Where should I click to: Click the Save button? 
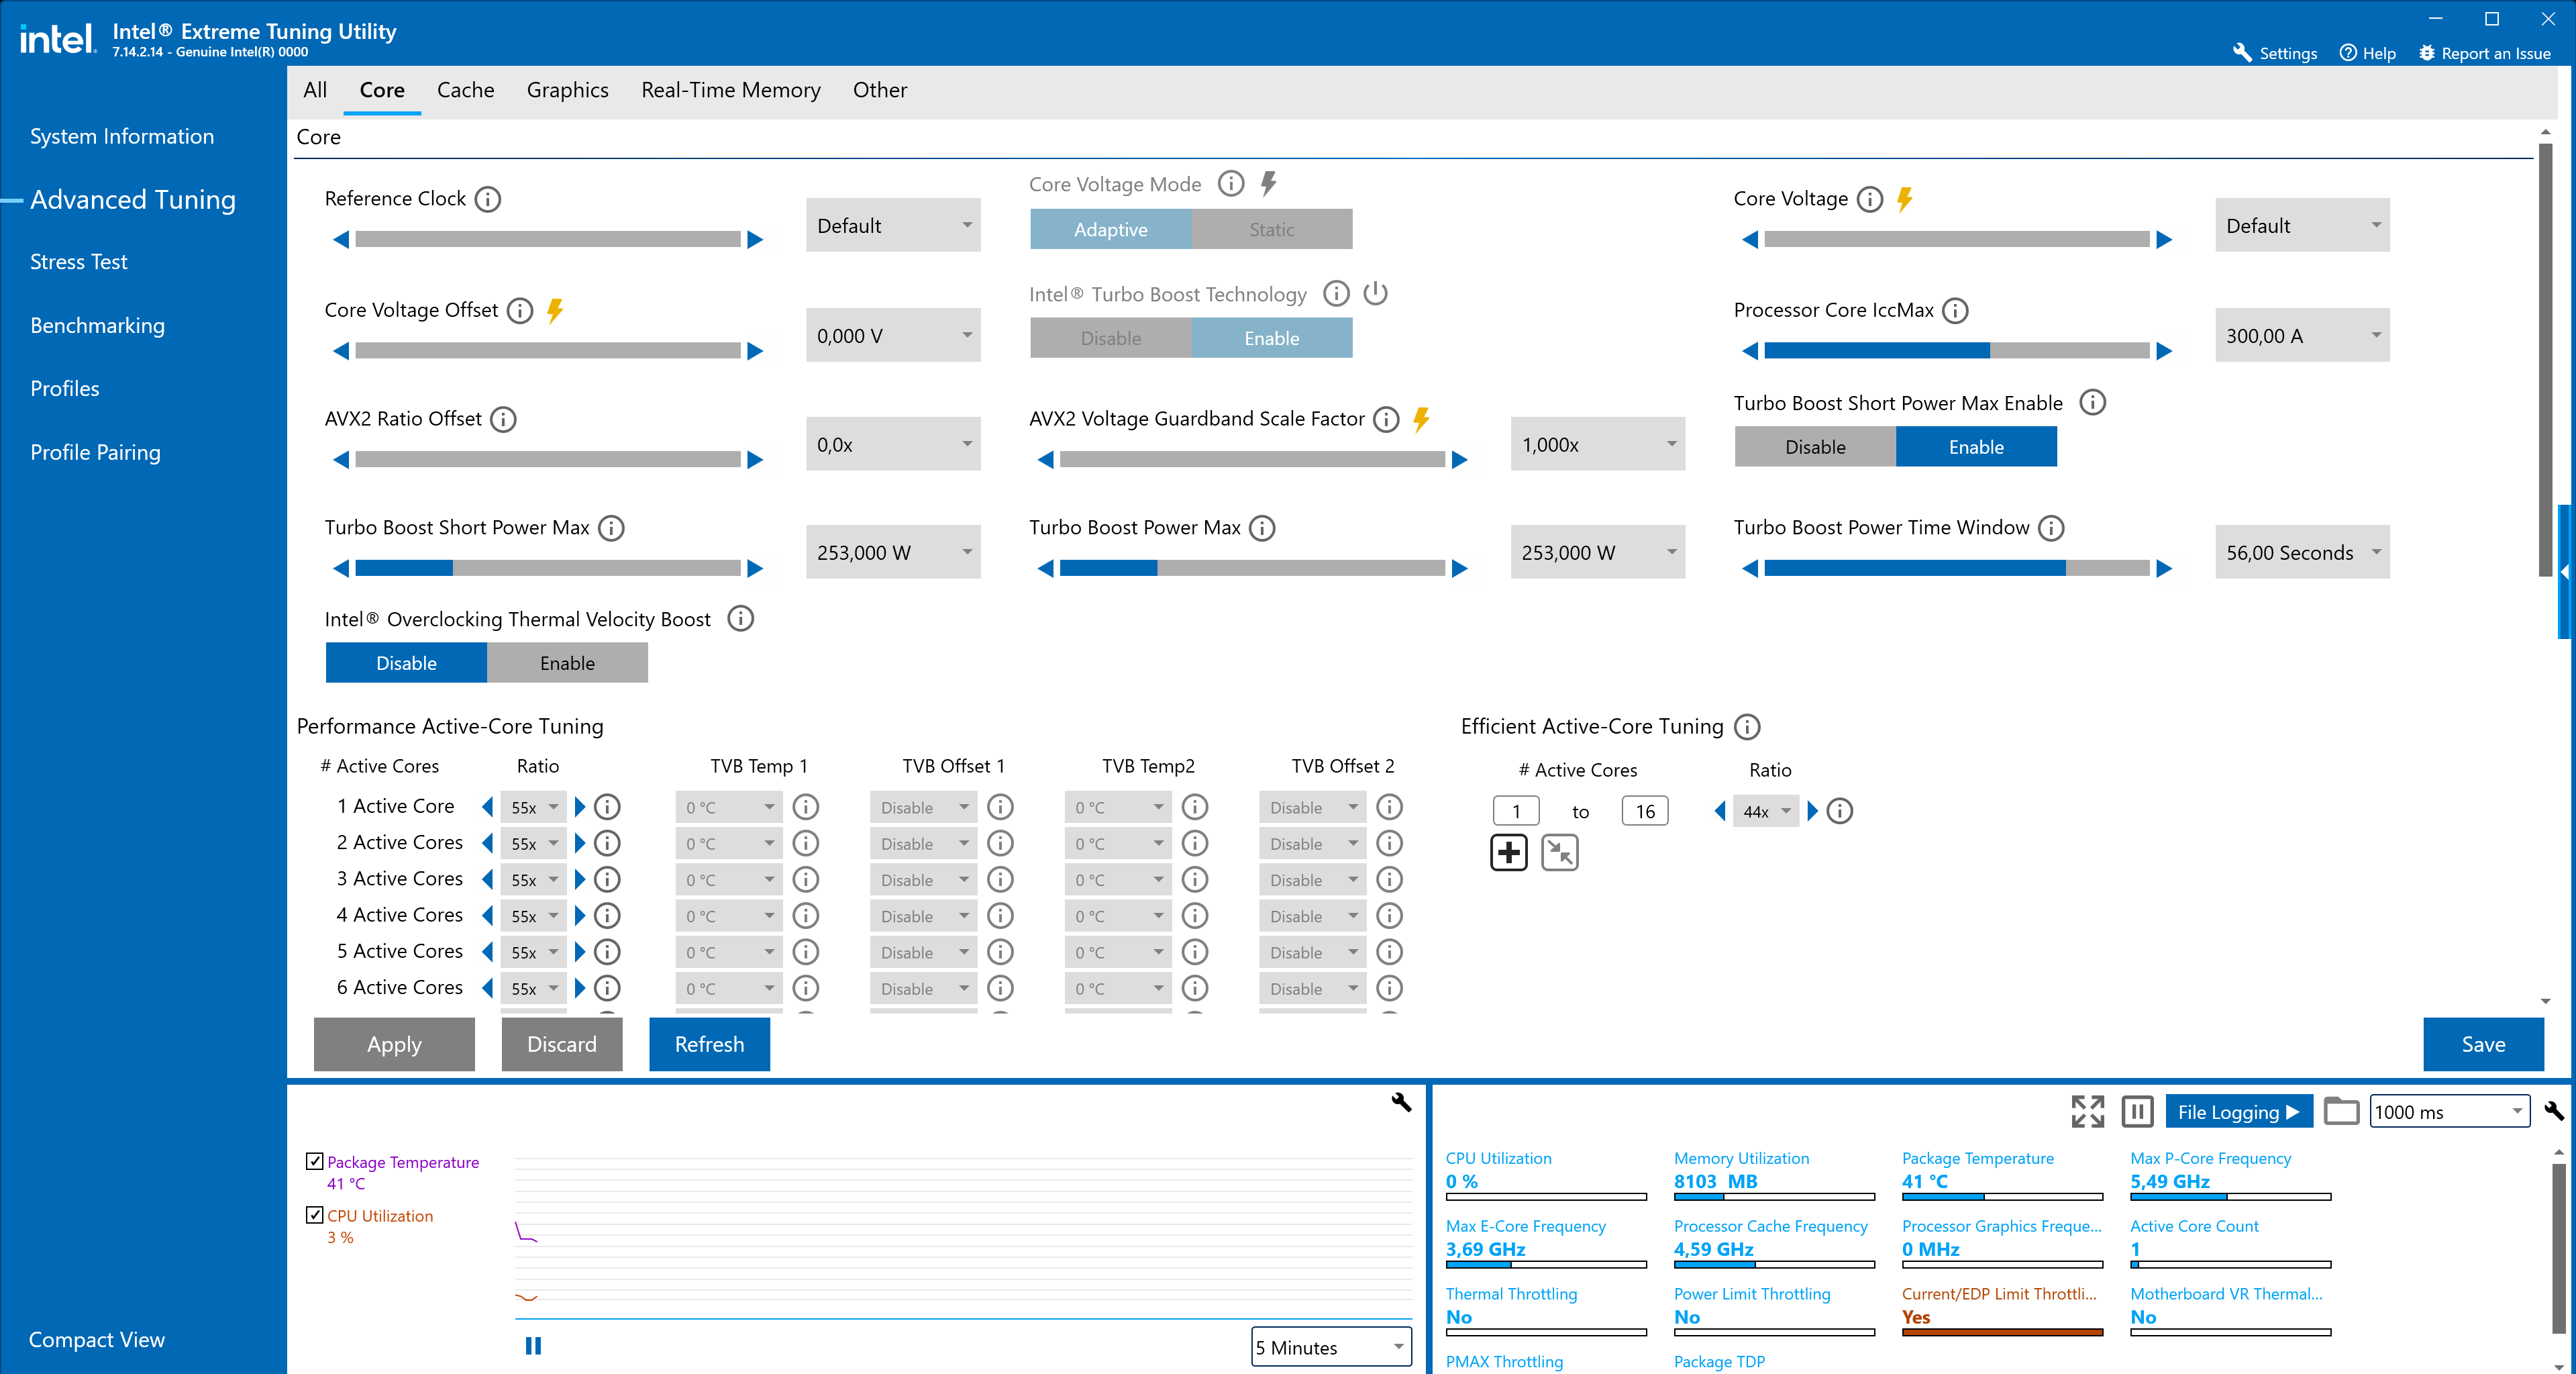(x=2482, y=1044)
